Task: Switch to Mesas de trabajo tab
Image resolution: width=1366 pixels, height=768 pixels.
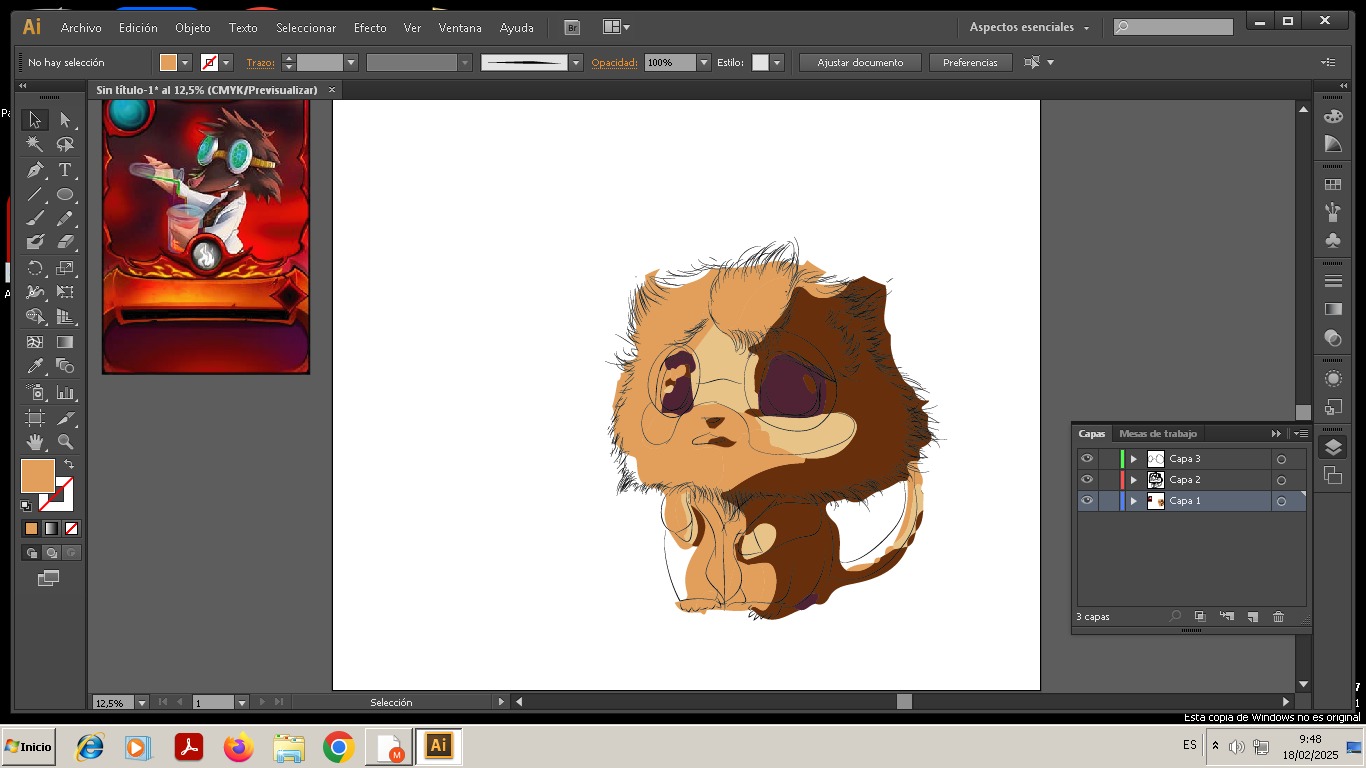Action: click(x=1158, y=434)
